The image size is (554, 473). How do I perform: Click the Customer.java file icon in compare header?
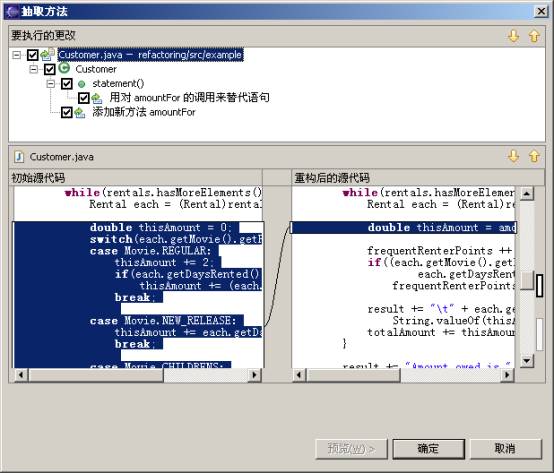click(x=19, y=156)
